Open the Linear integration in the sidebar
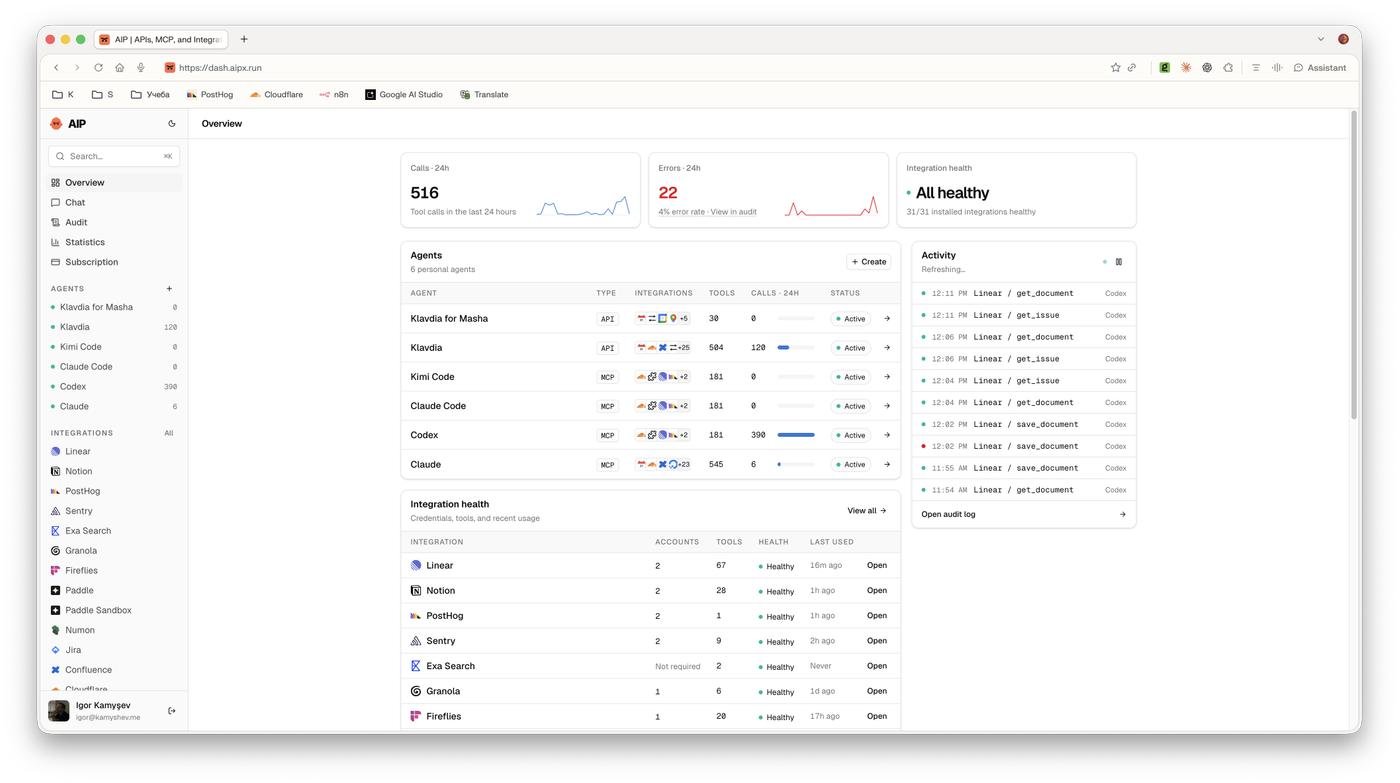 (x=114, y=452)
